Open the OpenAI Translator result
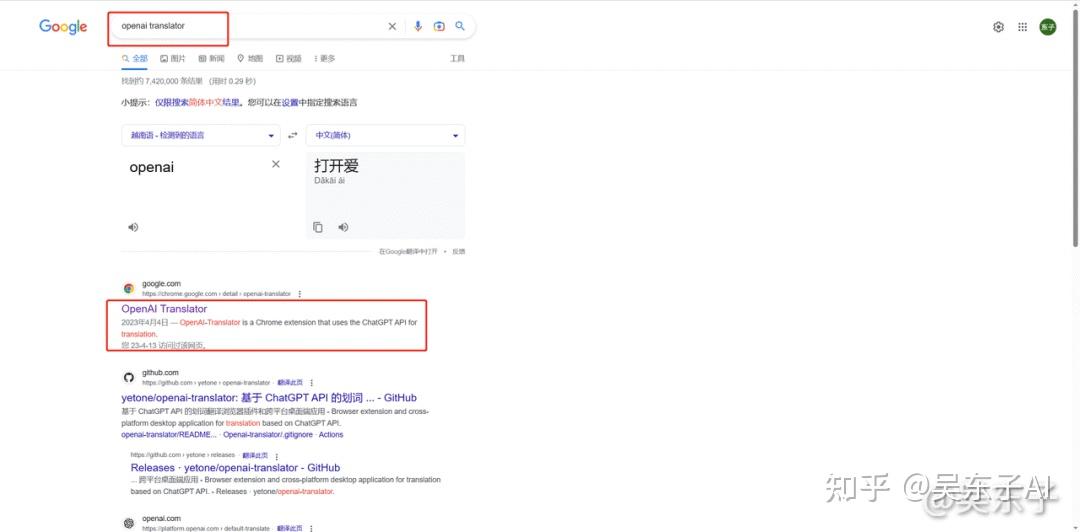The height and width of the screenshot is (532, 1080). click(164, 309)
